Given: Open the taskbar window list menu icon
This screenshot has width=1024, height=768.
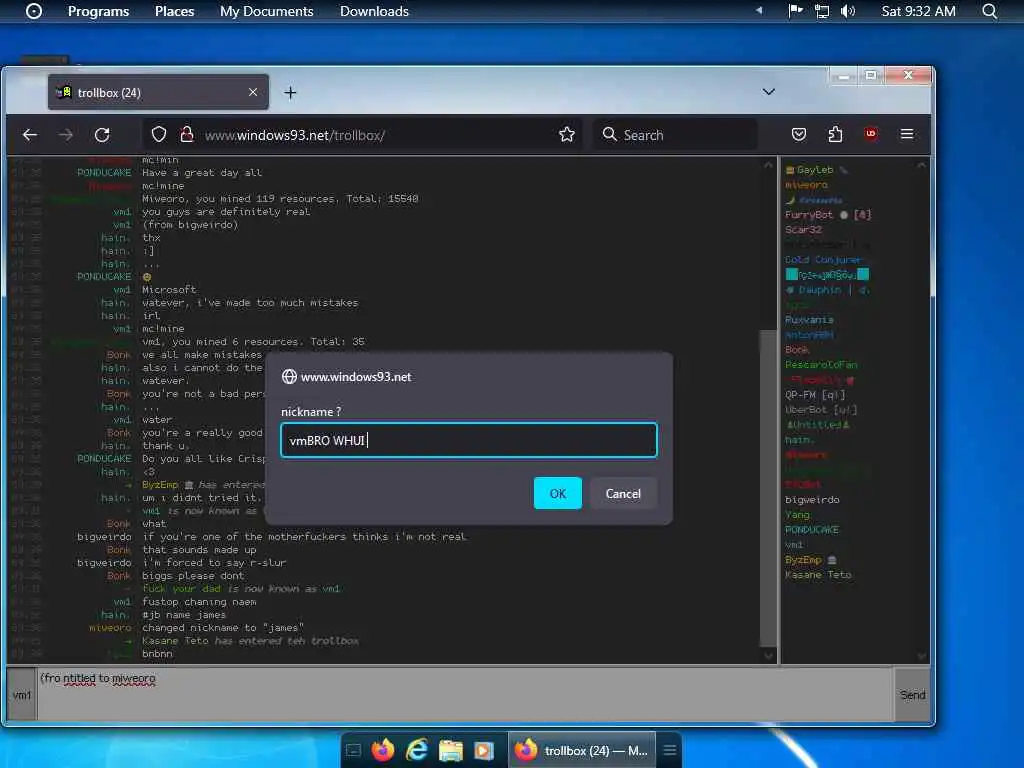Looking at the screenshot, I should coord(669,750).
